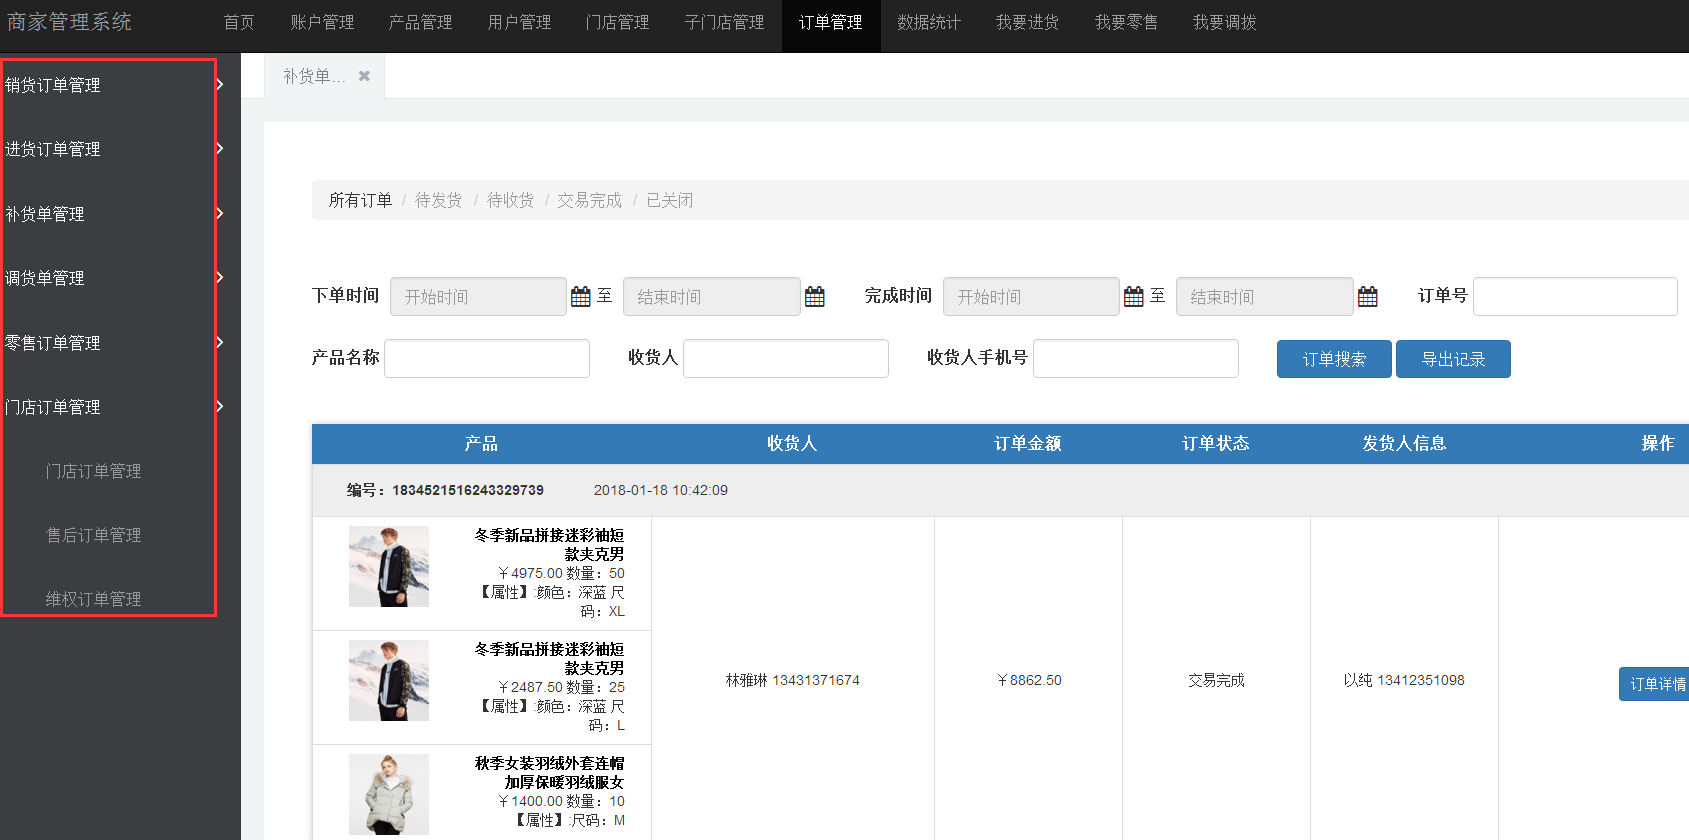Viewport: 1689px width, 840px height.
Task: Focus the 订单号 input field
Action: 1575,296
